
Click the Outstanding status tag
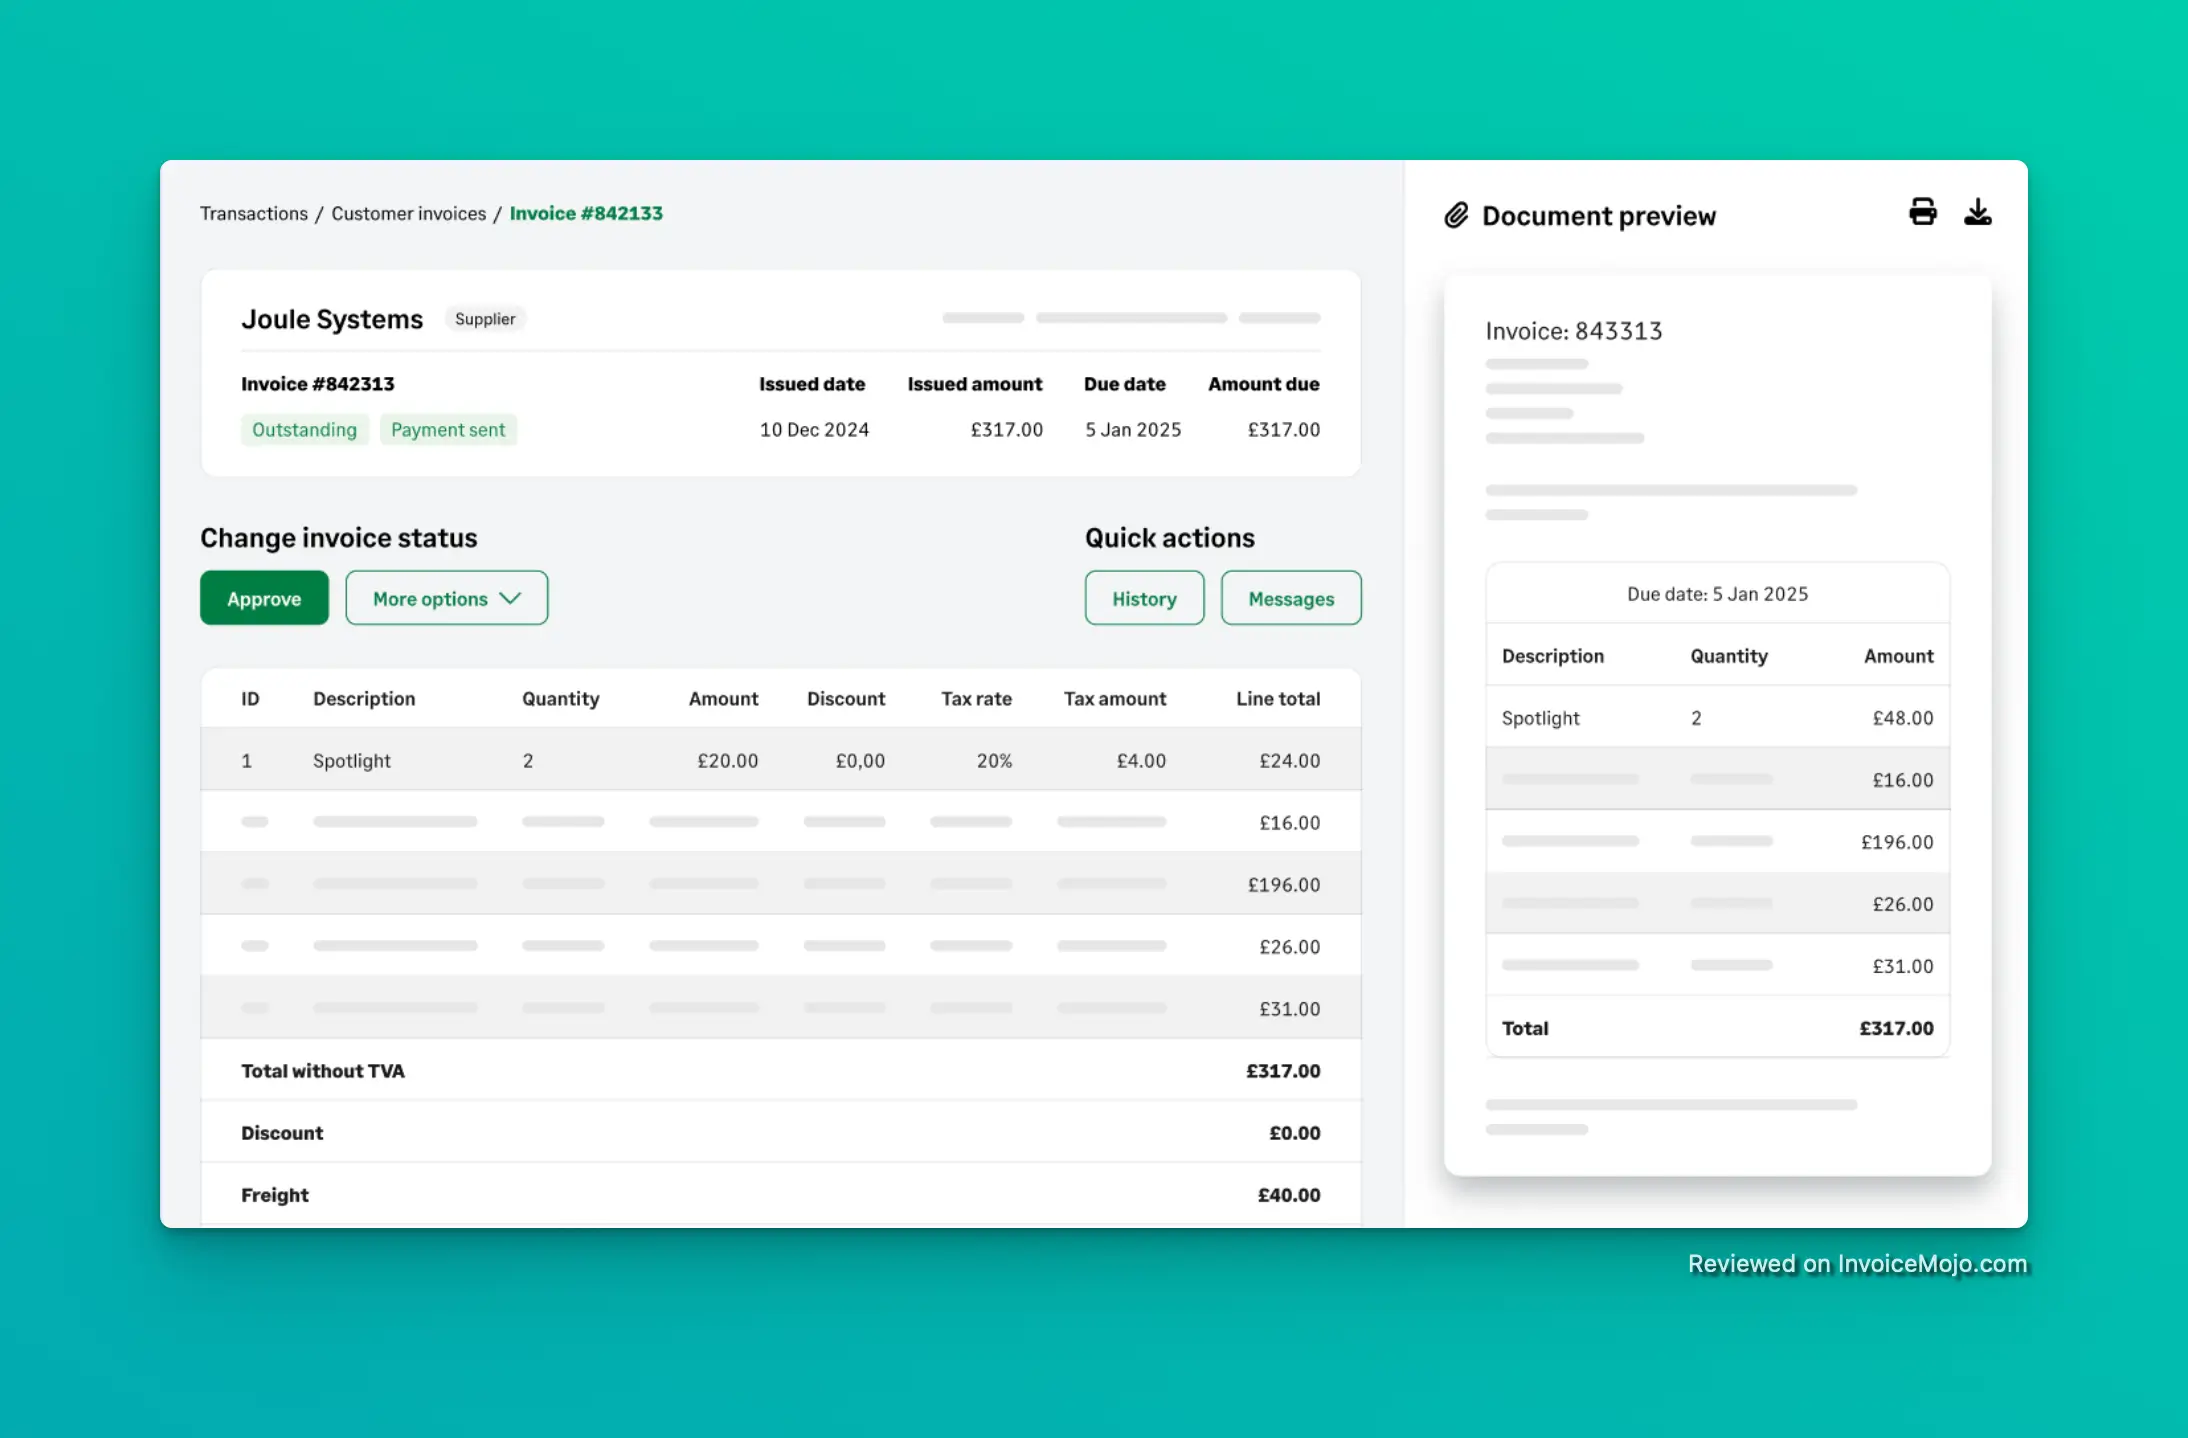coord(305,429)
